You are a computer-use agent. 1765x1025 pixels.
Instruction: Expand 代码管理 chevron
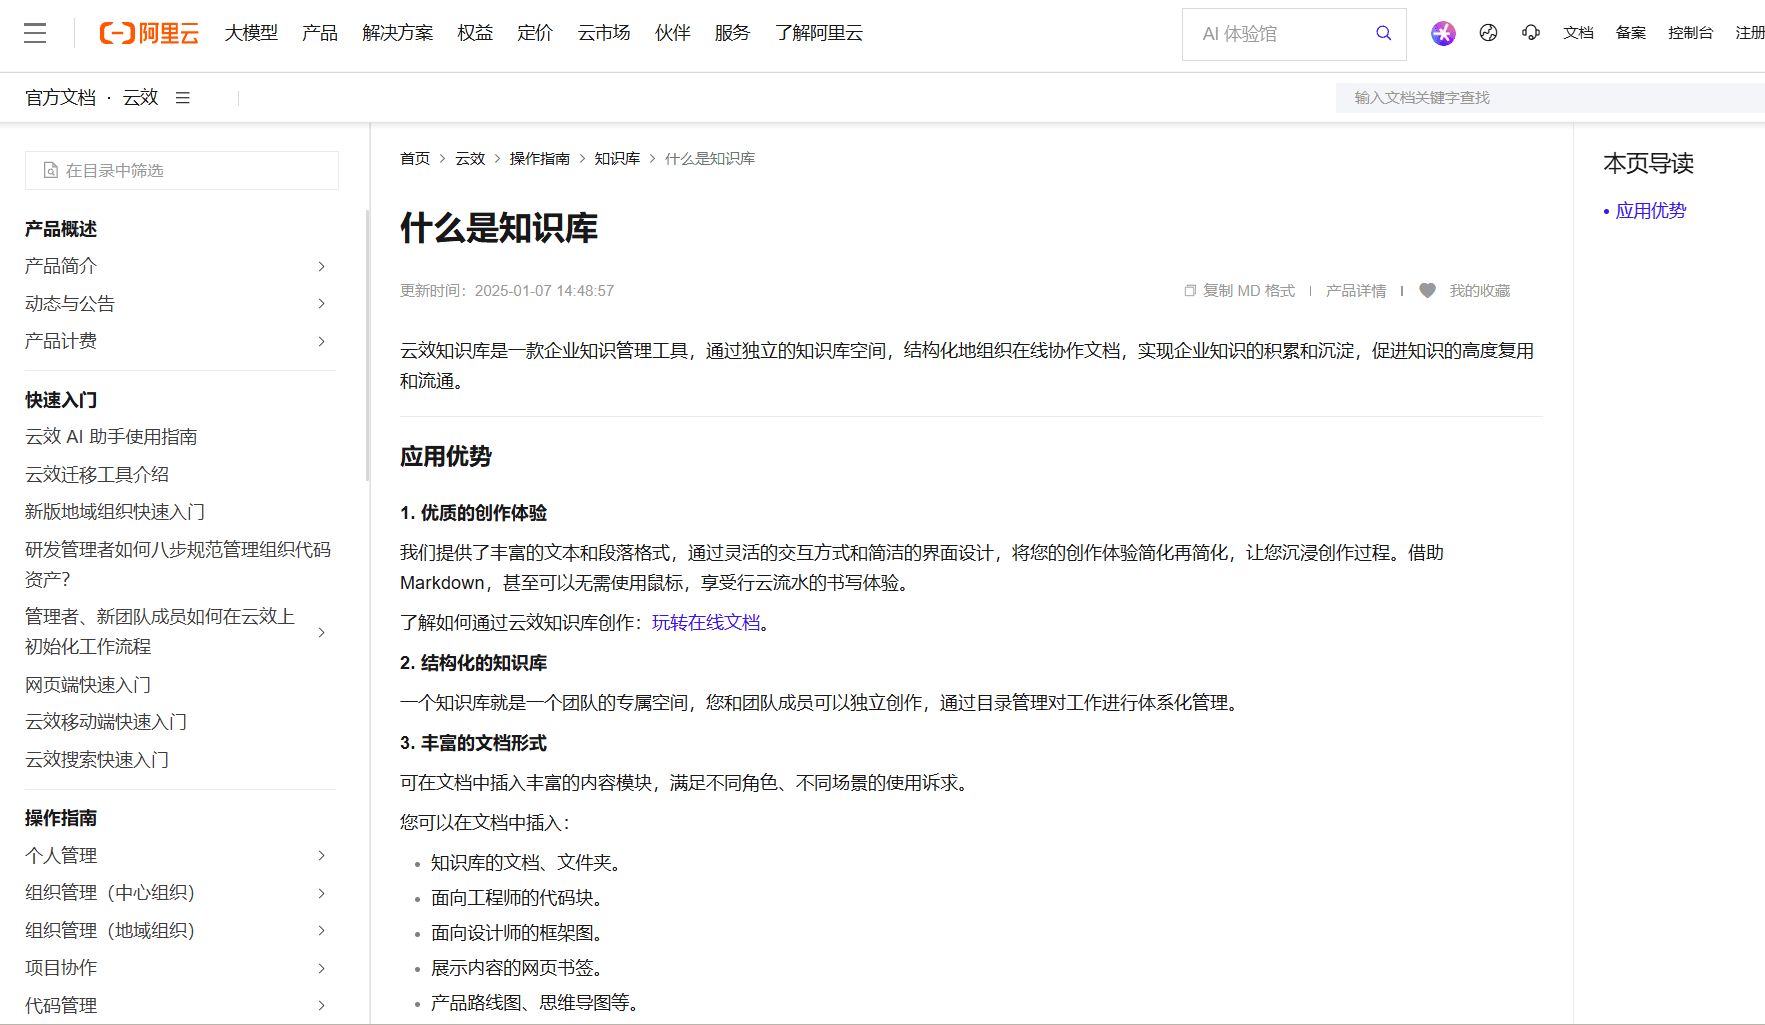[x=321, y=1006]
